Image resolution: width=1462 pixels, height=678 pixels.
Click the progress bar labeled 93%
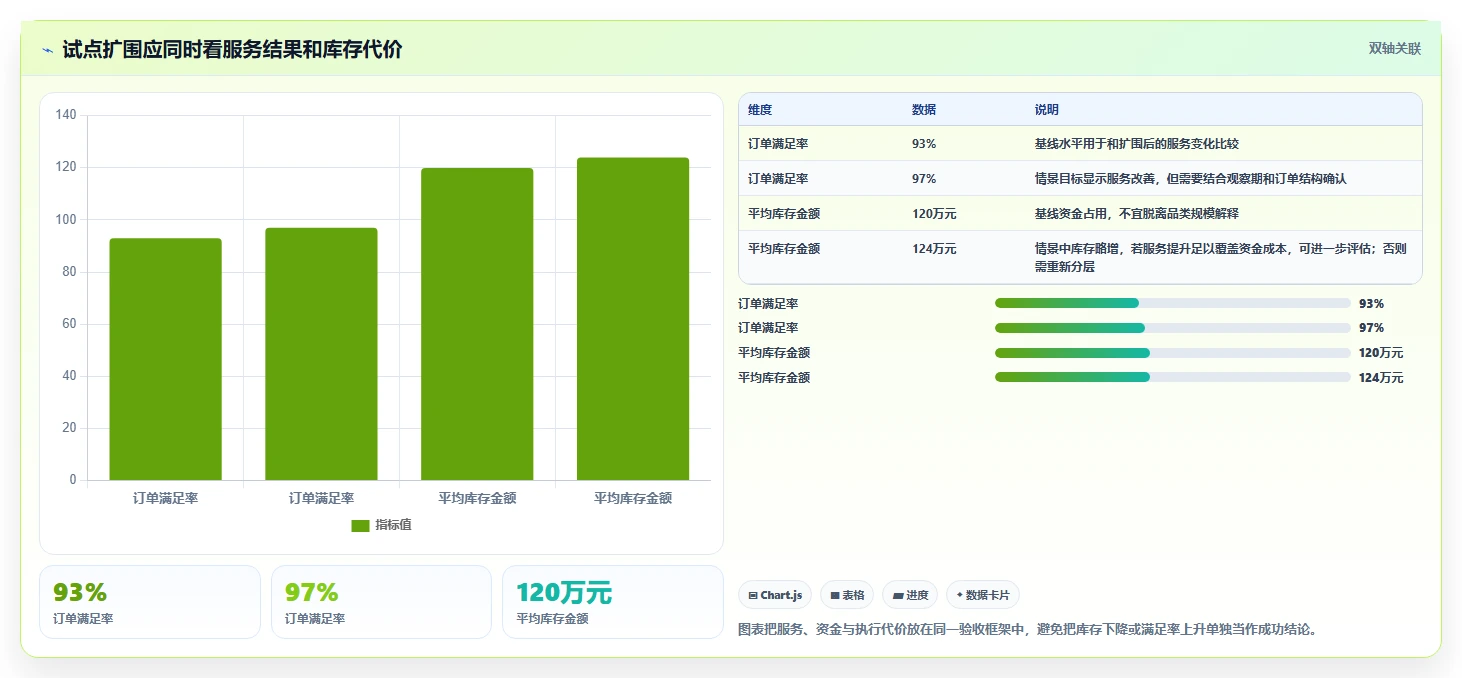(x=1173, y=303)
